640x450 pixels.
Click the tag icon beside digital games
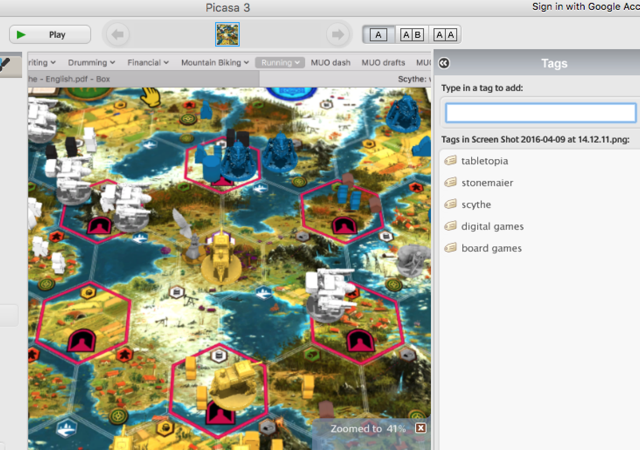(x=451, y=226)
